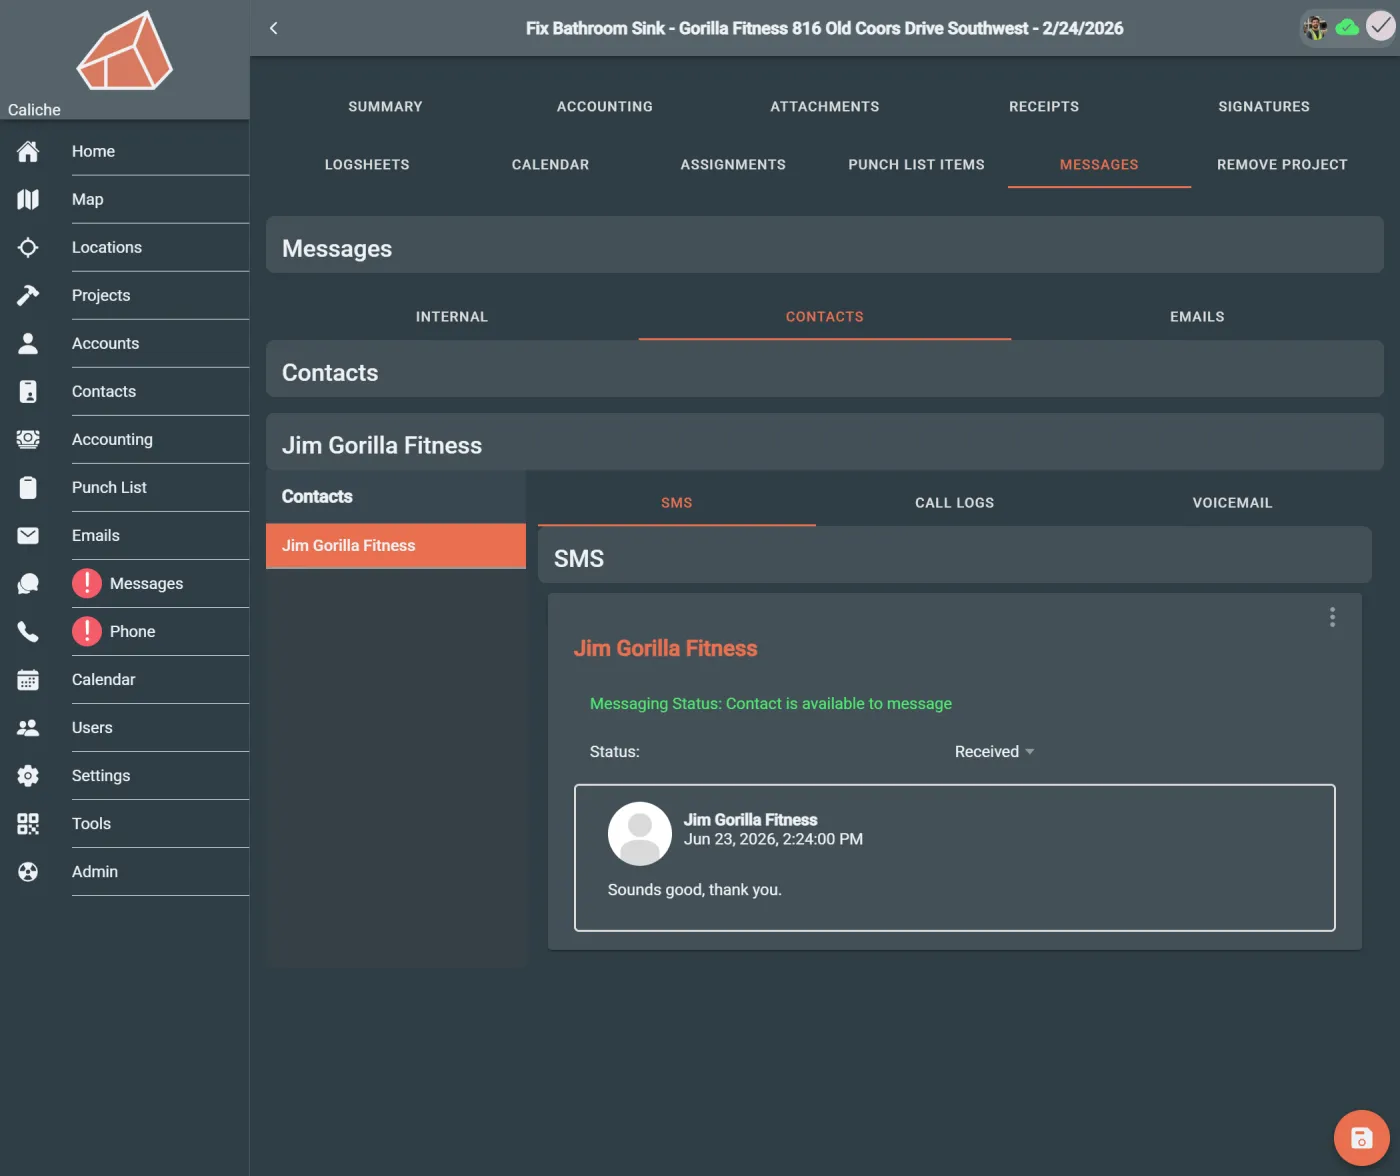The height and width of the screenshot is (1176, 1400).
Task: Open the Received status dropdown
Action: pyautogui.click(x=994, y=752)
